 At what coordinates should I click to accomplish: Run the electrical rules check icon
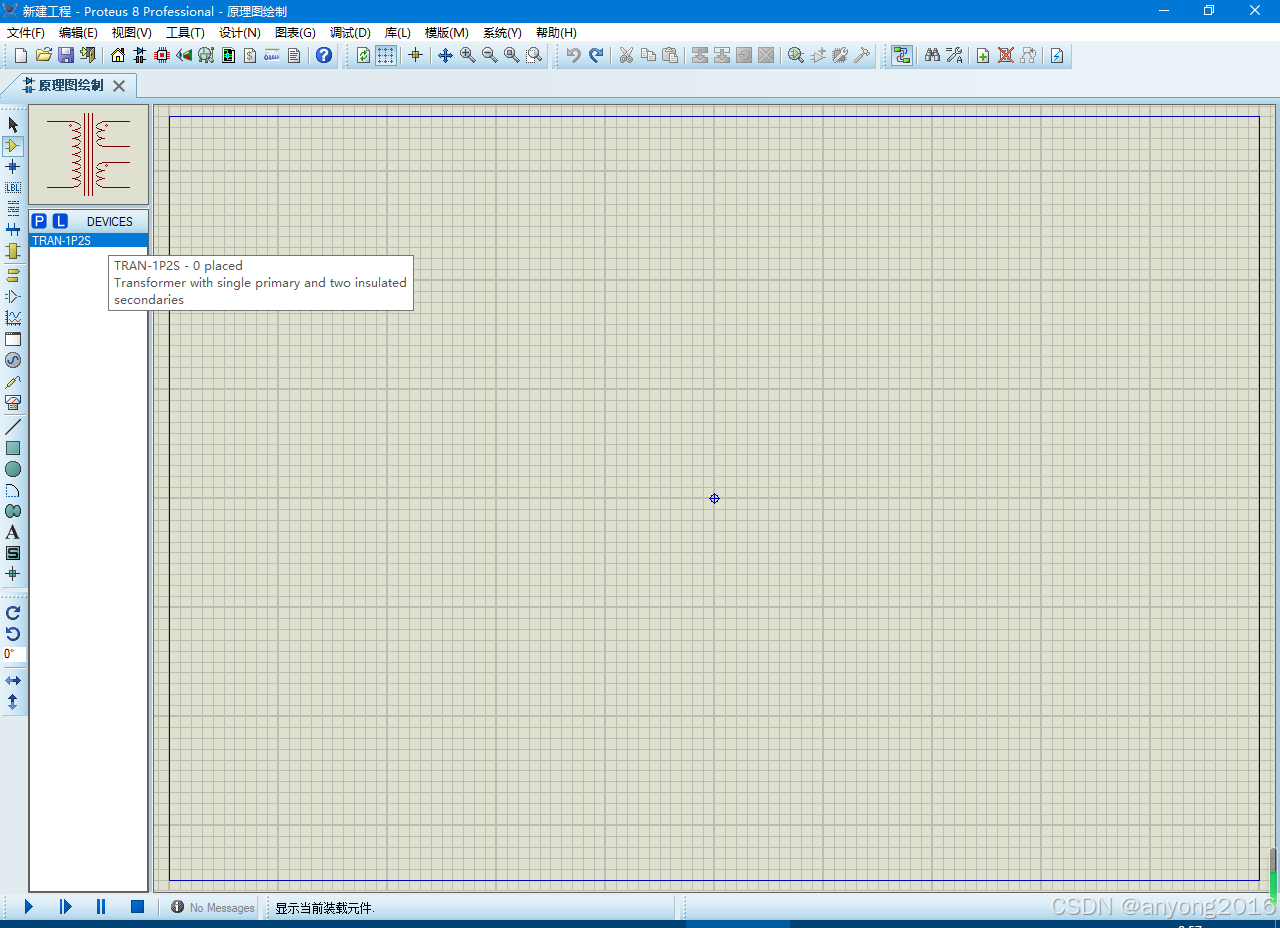coord(1057,55)
